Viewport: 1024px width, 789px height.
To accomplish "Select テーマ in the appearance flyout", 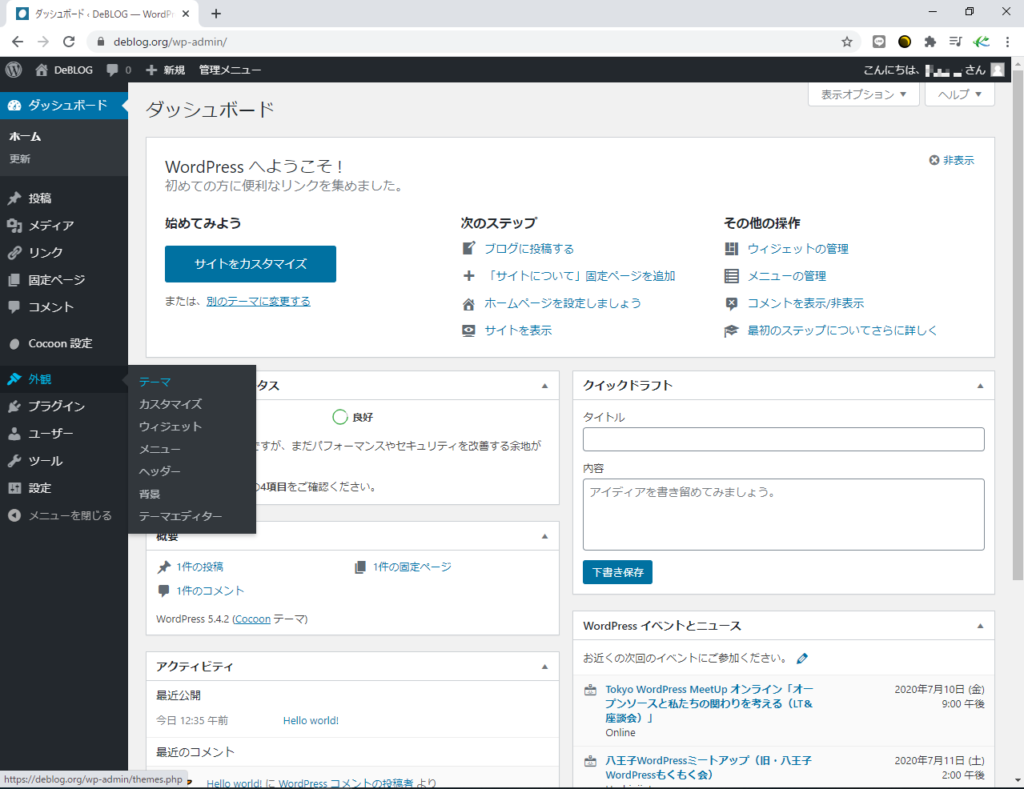I will 155,382.
